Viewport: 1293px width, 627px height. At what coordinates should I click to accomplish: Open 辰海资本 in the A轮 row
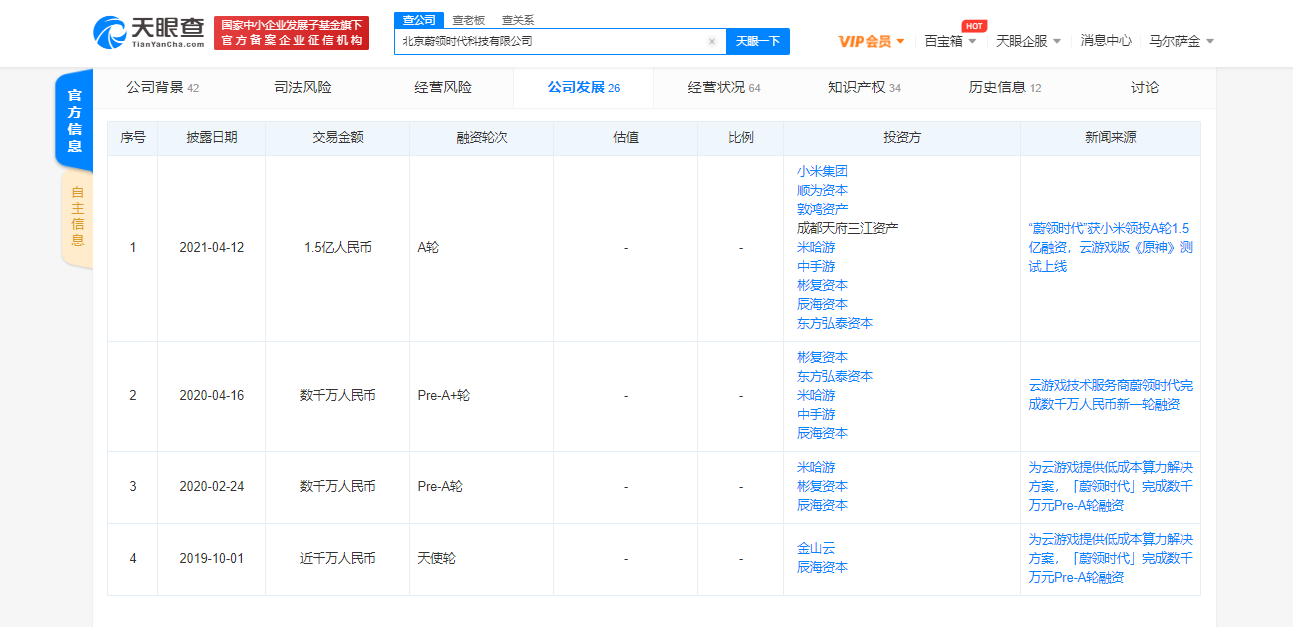[x=822, y=304]
